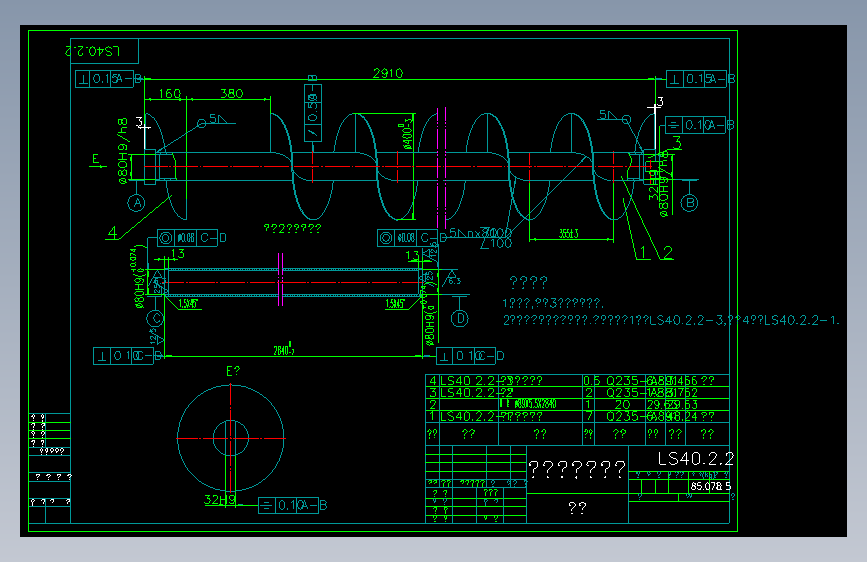Viewport: 867px width, 562px height.
Task: Click parts list row 3 LS40.2.2-2
Action: point(577,393)
